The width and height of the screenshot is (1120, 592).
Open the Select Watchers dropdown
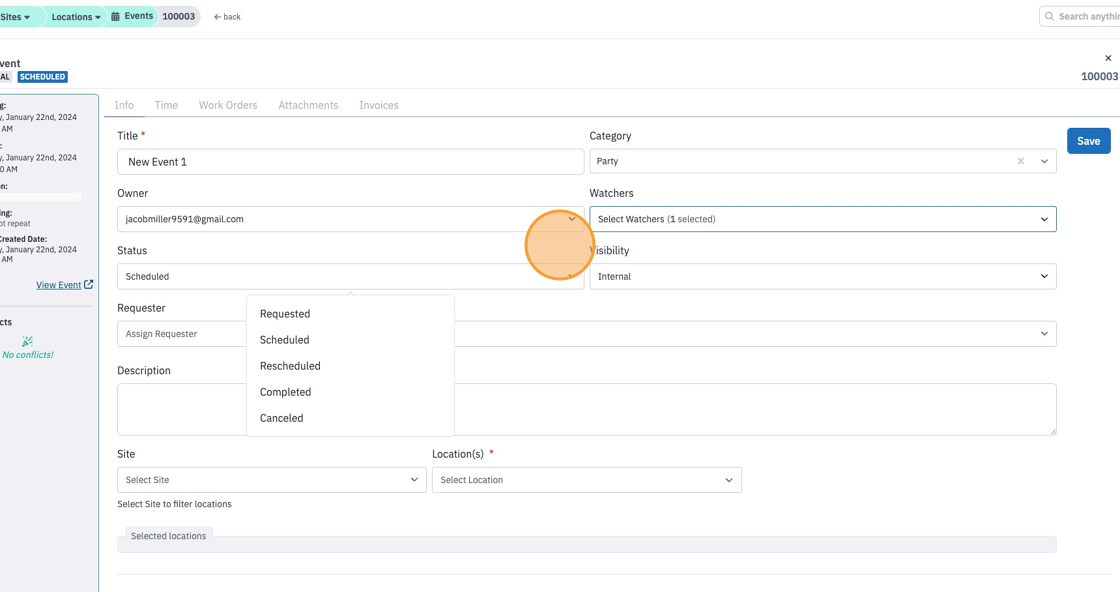point(823,219)
